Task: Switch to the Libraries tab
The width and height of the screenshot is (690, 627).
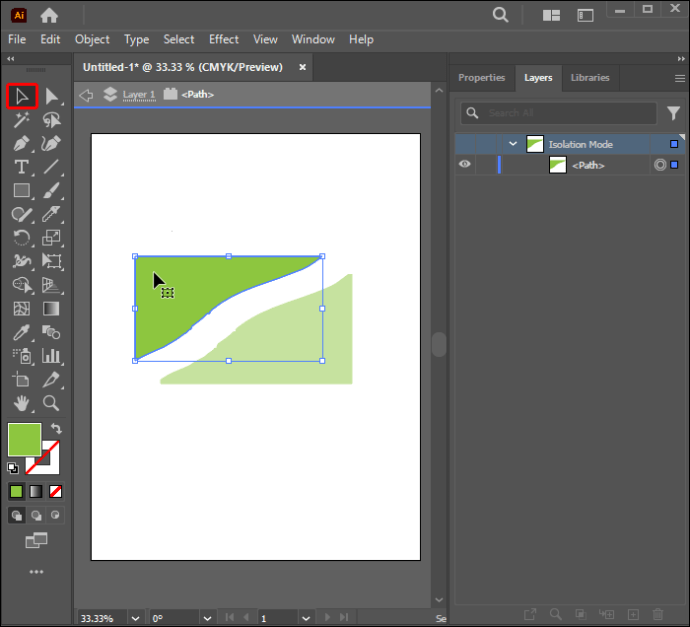Action: 590,77
